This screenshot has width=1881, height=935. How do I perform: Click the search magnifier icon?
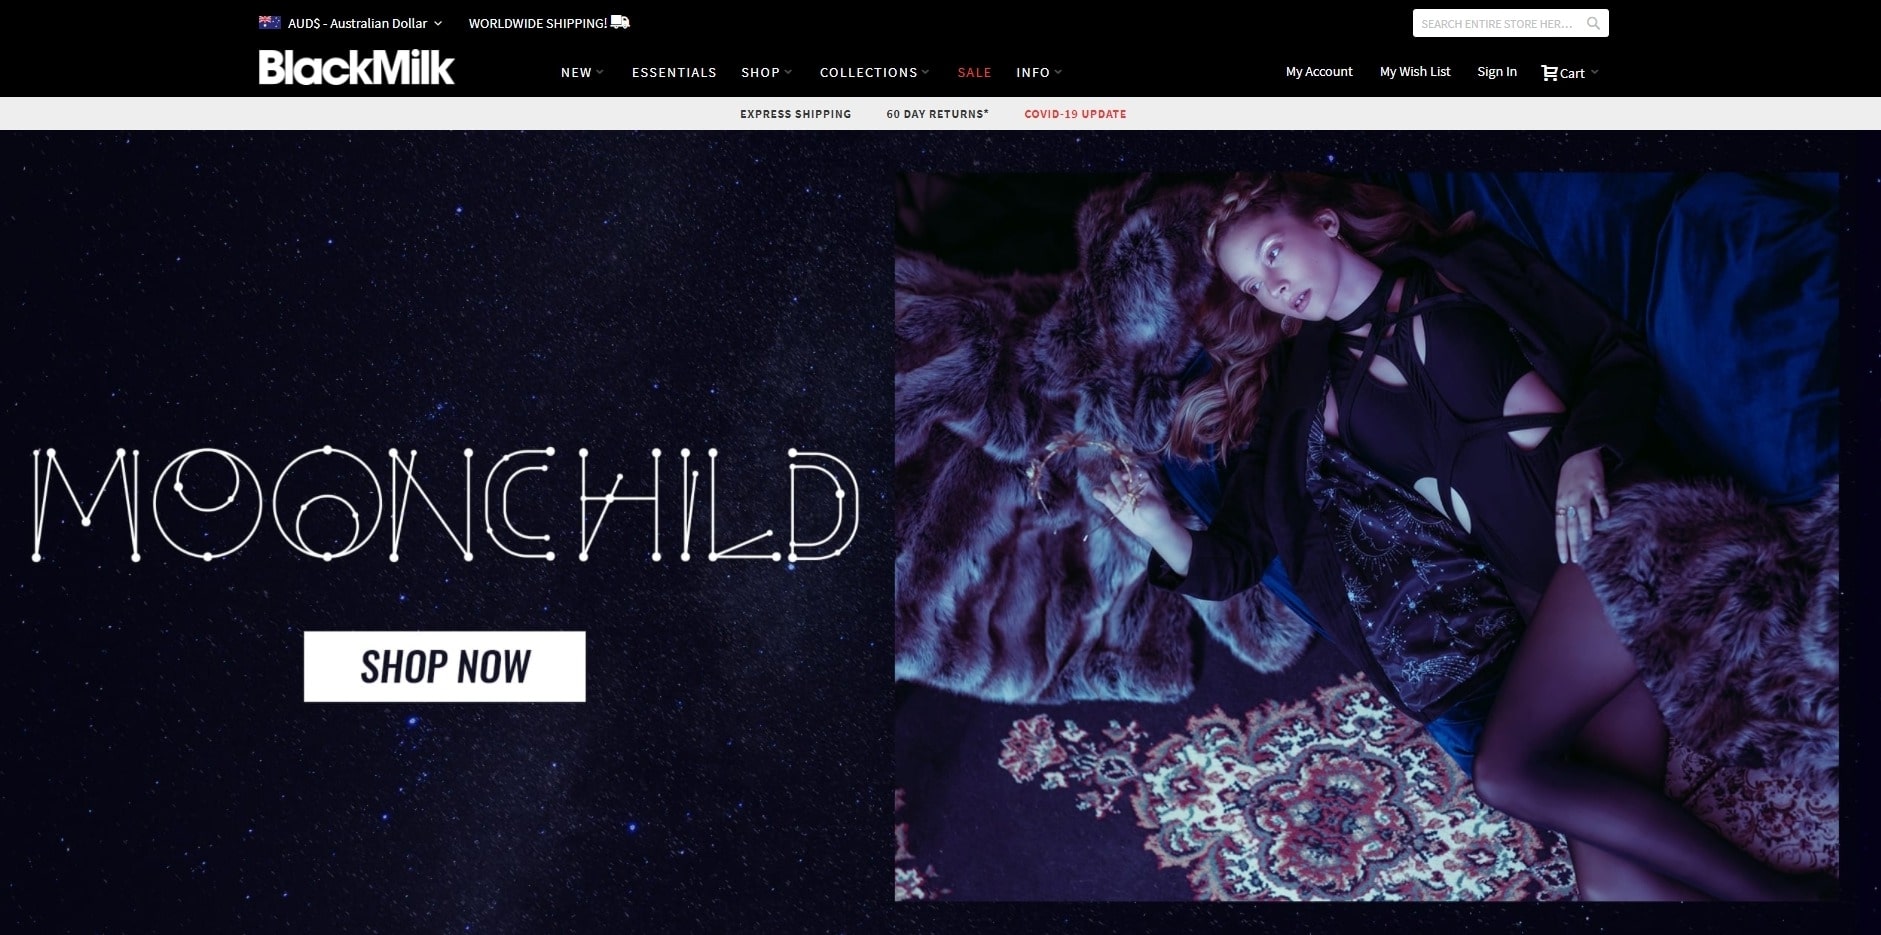click(x=1593, y=23)
